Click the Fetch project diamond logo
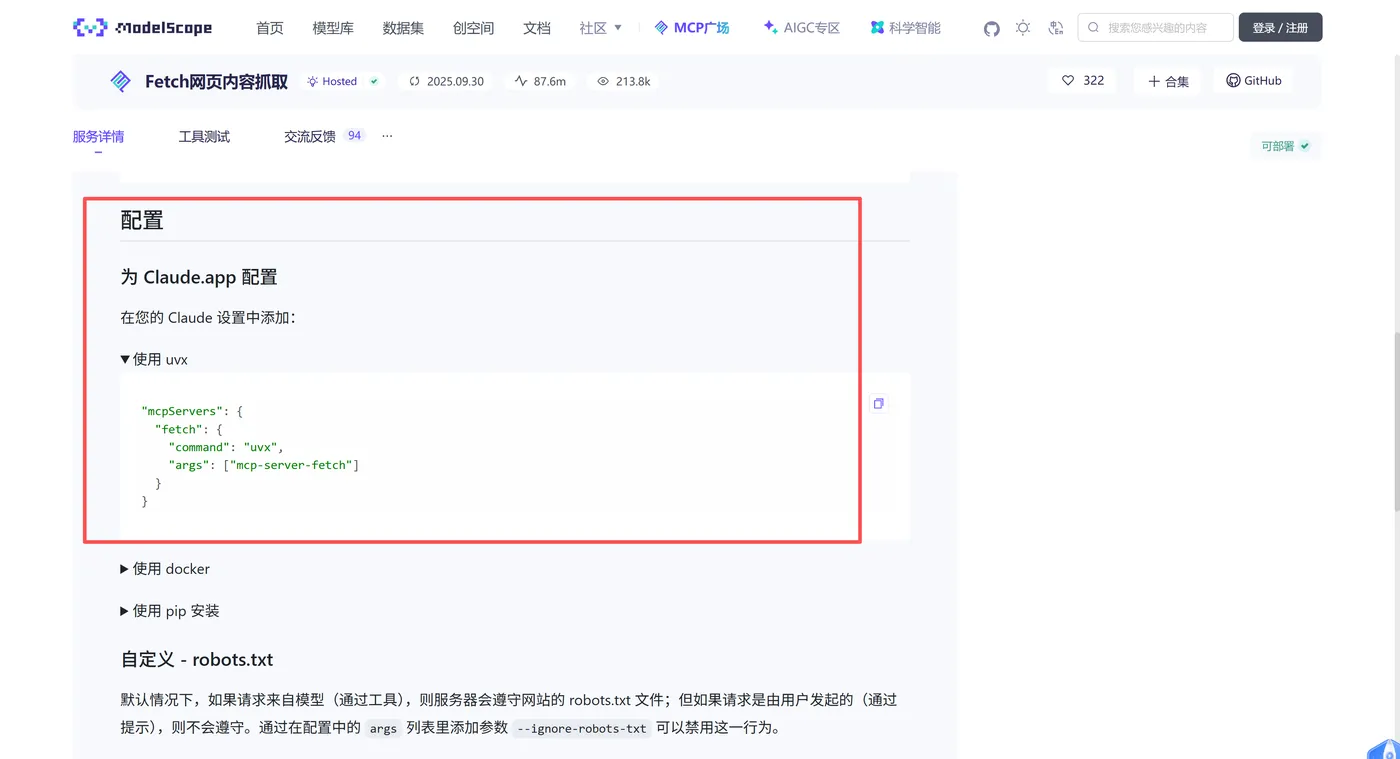The image size is (1400, 759). coord(119,80)
